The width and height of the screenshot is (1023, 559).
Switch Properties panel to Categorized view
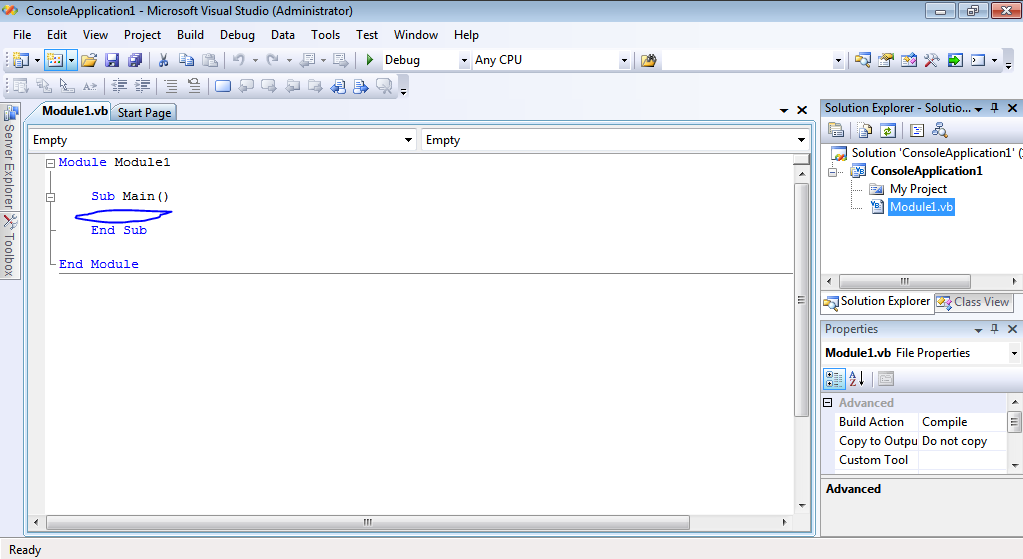tap(834, 379)
